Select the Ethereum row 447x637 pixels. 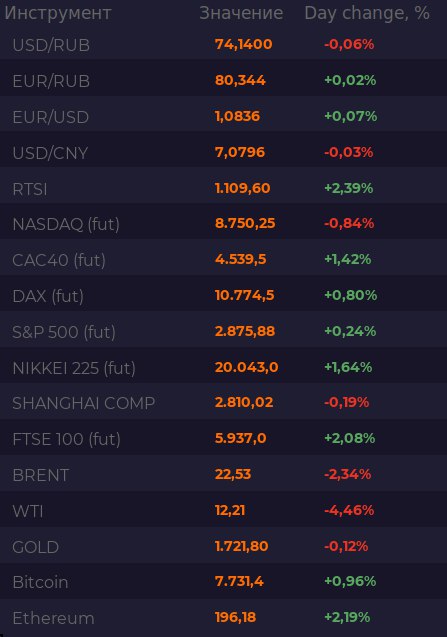[x=224, y=618]
